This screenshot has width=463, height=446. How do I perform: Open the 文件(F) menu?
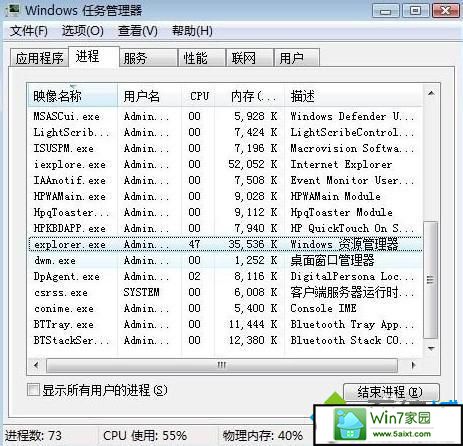pyautogui.click(x=28, y=31)
